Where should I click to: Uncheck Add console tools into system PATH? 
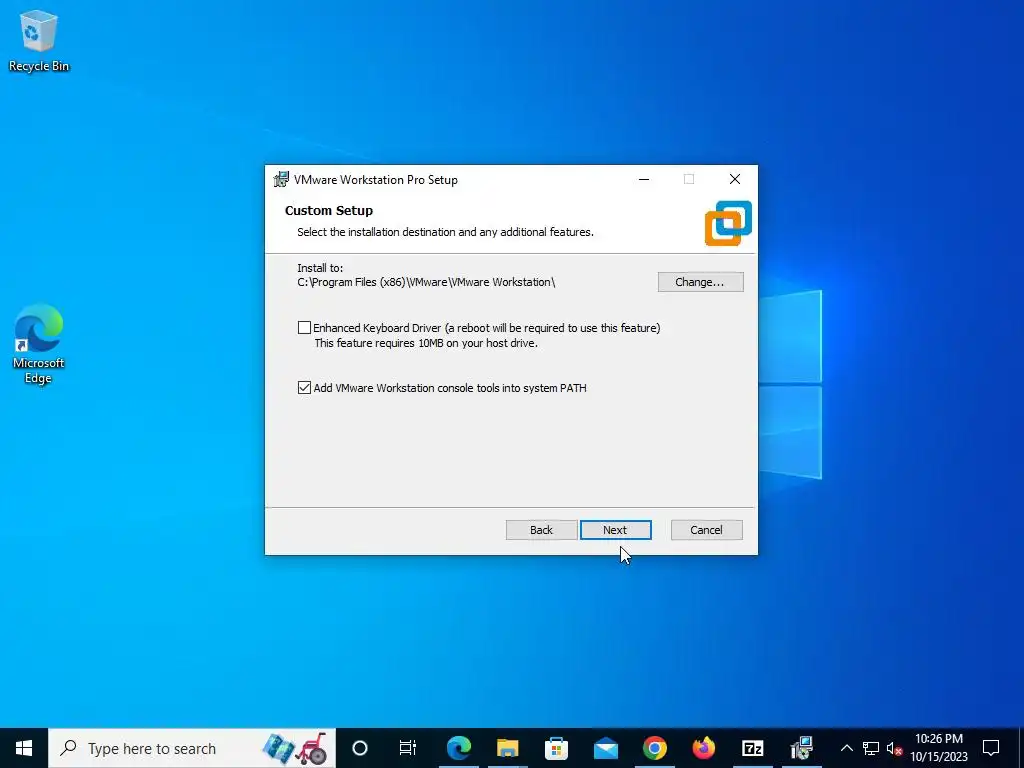[x=304, y=388]
